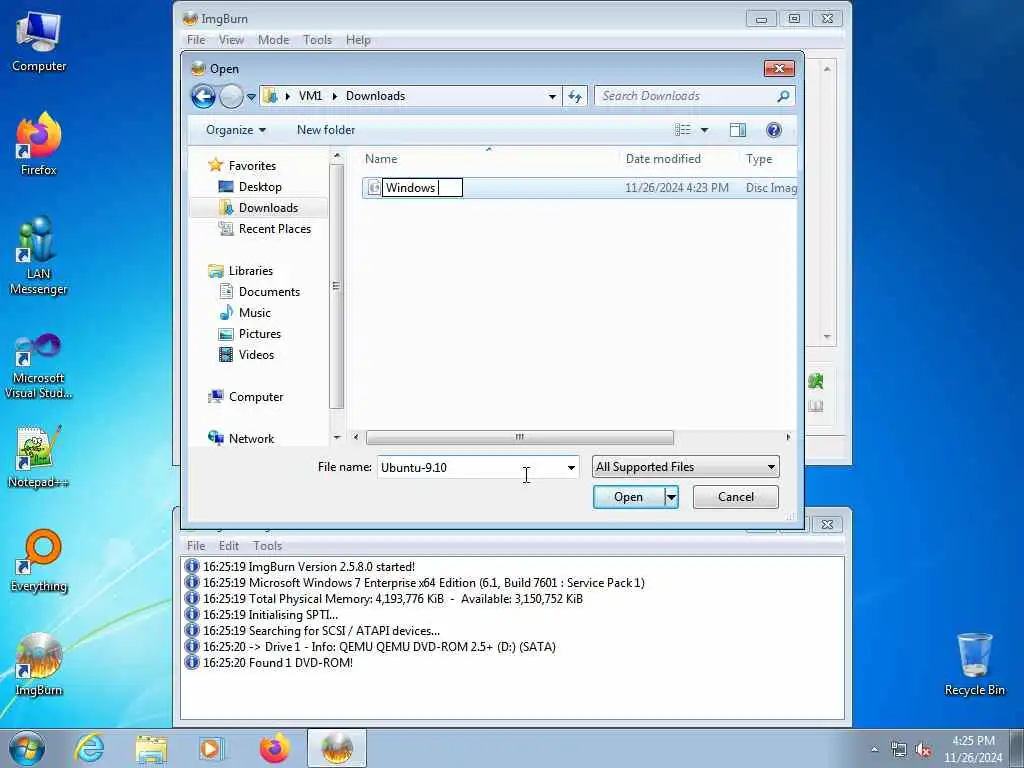Open help with the blue question icon
Screen dimensions: 1024x768
[774, 130]
